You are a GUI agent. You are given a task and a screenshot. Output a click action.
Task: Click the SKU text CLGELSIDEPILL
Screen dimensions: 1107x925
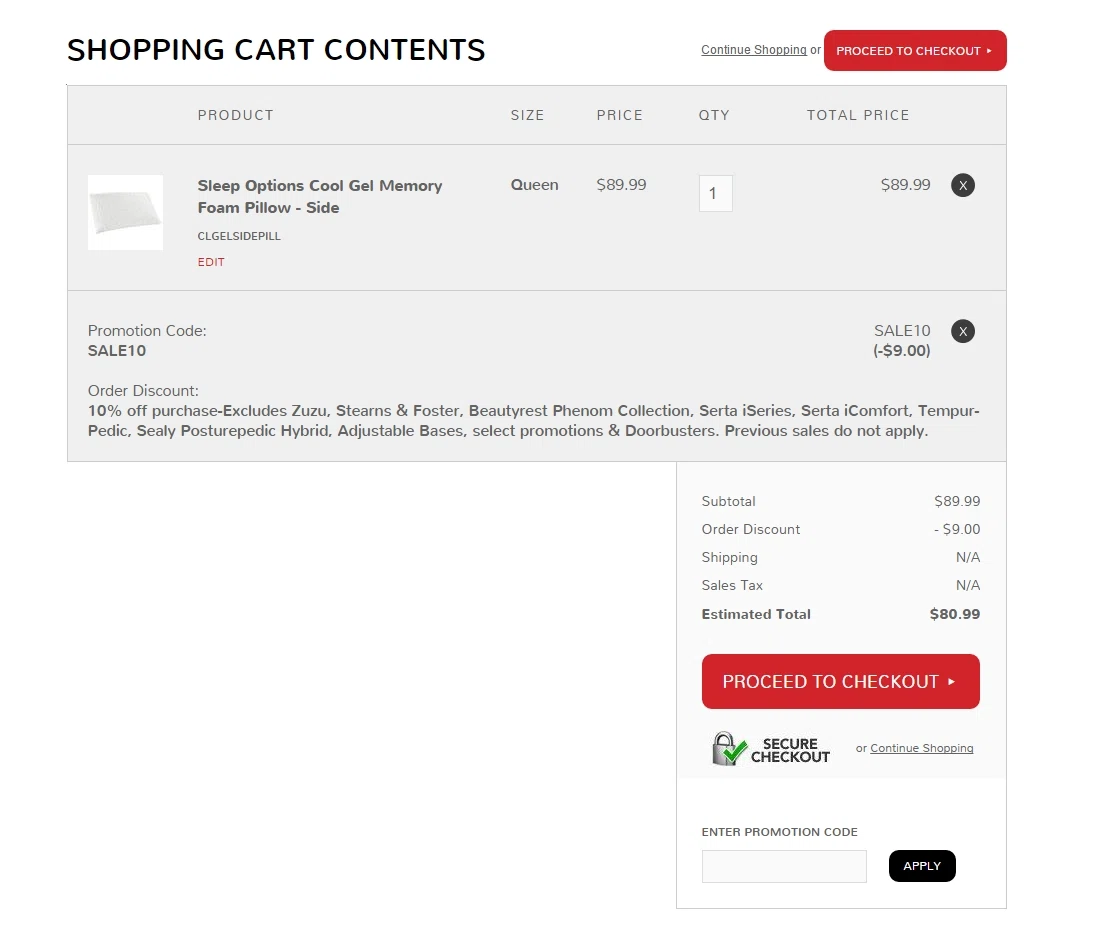click(x=239, y=236)
